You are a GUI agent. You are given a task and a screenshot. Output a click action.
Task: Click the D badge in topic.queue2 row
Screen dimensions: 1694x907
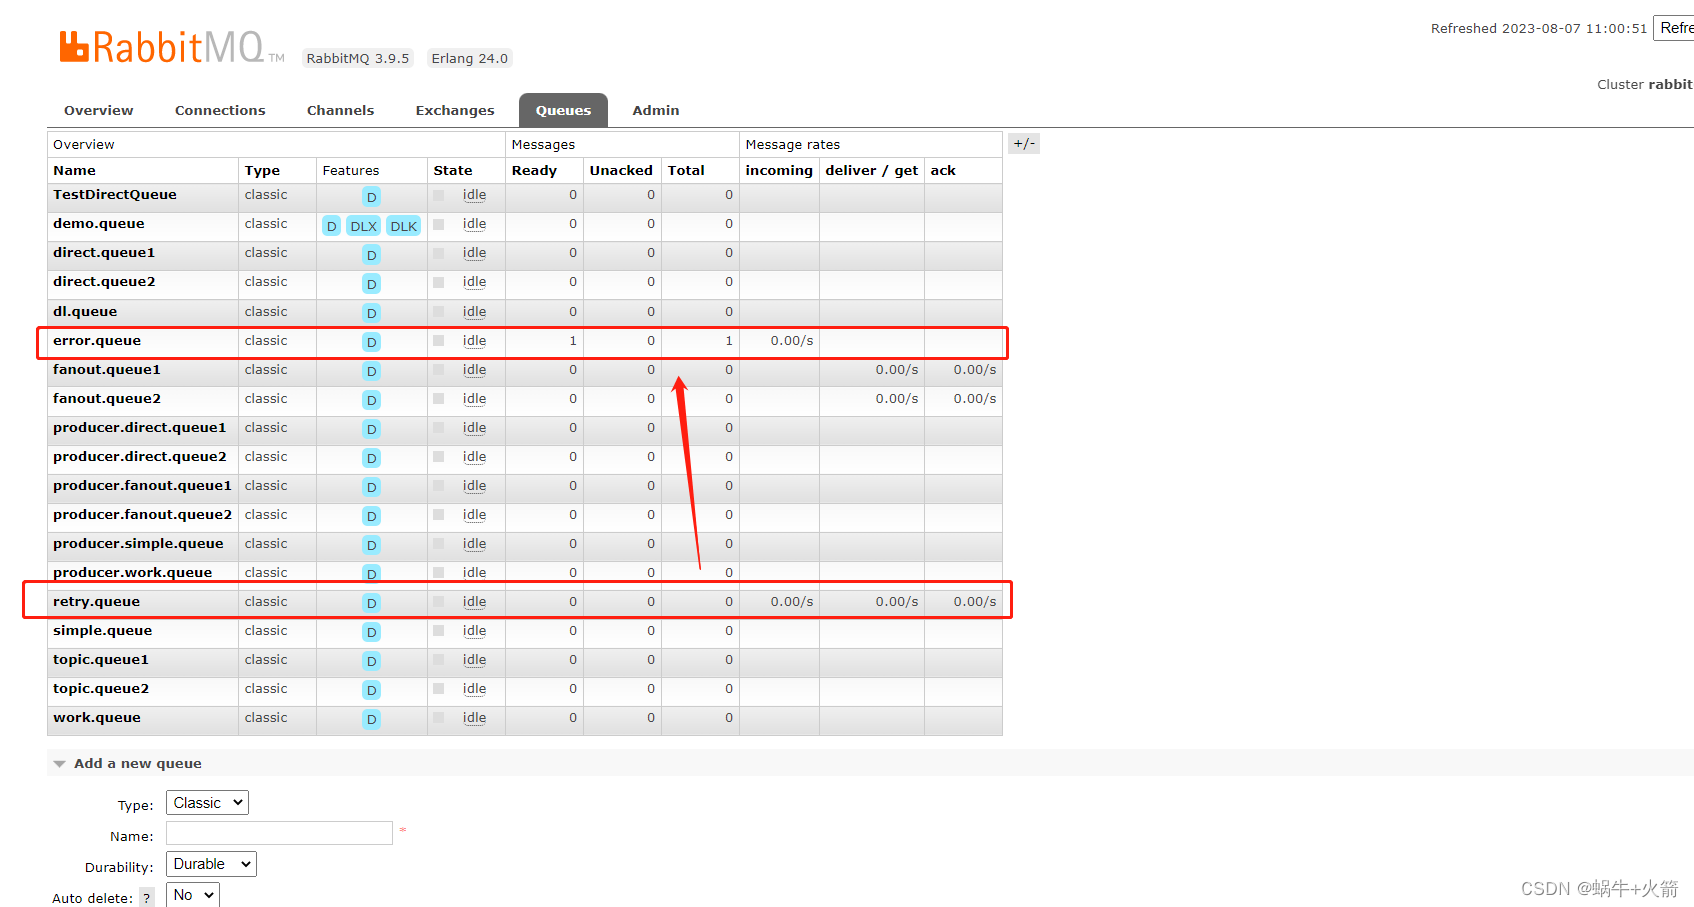tap(371, 690)
